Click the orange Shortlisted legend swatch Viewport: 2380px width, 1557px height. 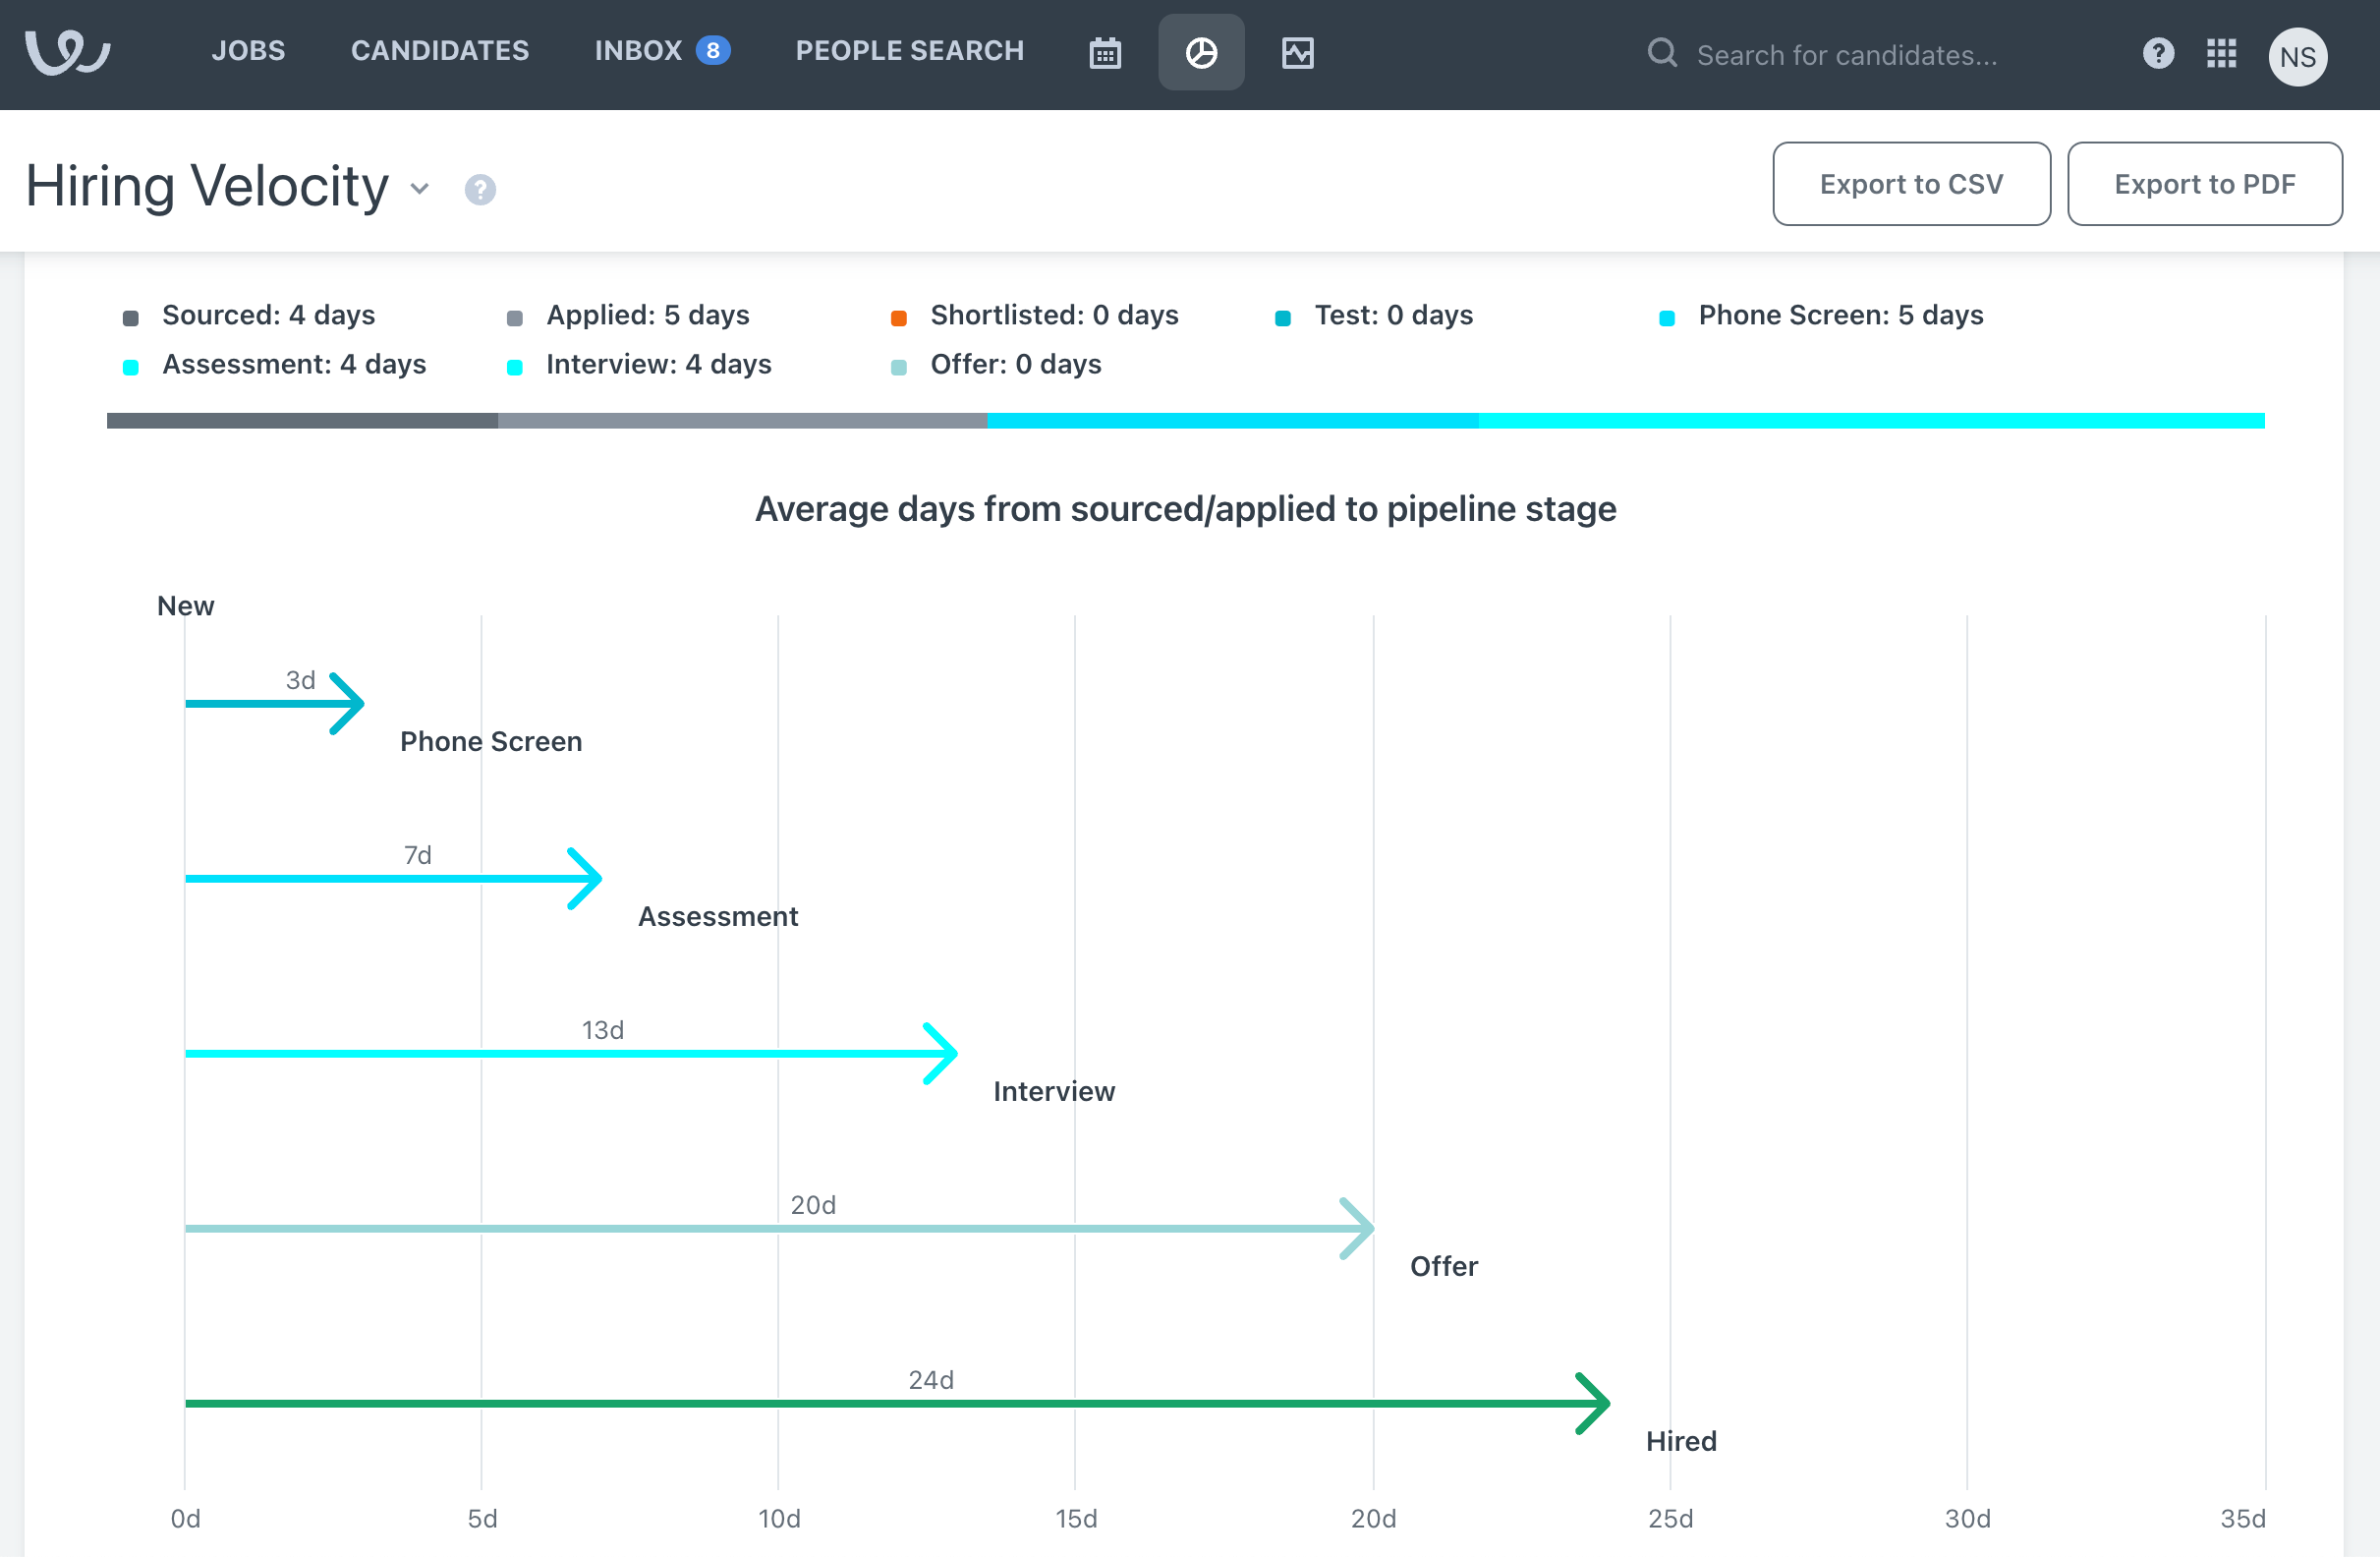tap(898, 318)
